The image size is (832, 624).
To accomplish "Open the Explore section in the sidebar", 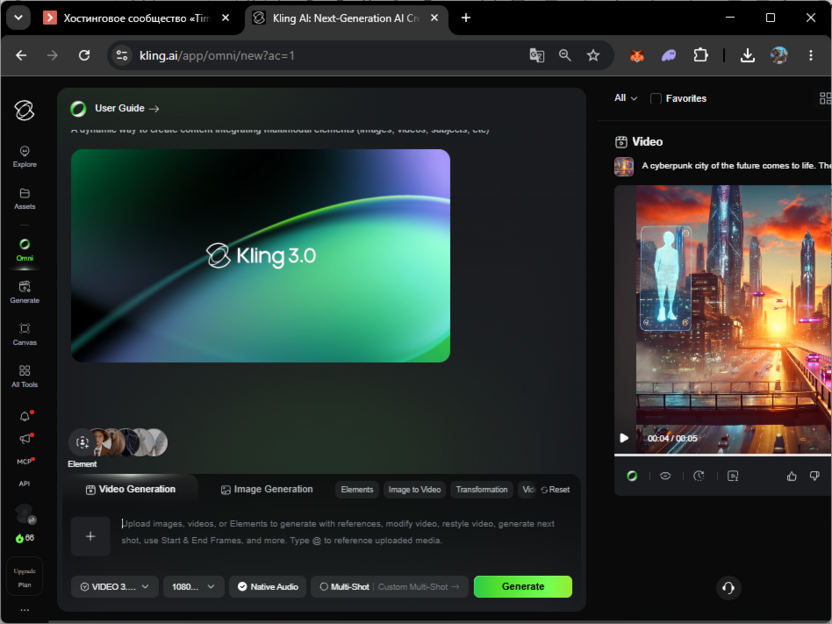I will click(x=24, y=157).
